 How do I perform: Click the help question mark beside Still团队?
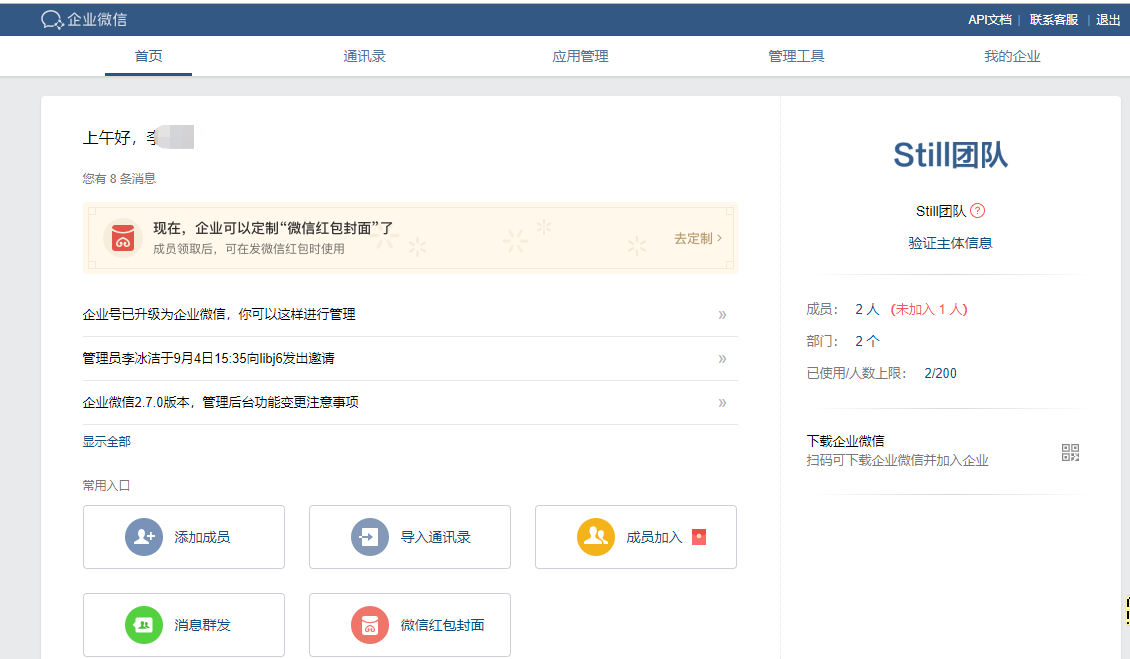pyautogui.click(x=977, y=211)
